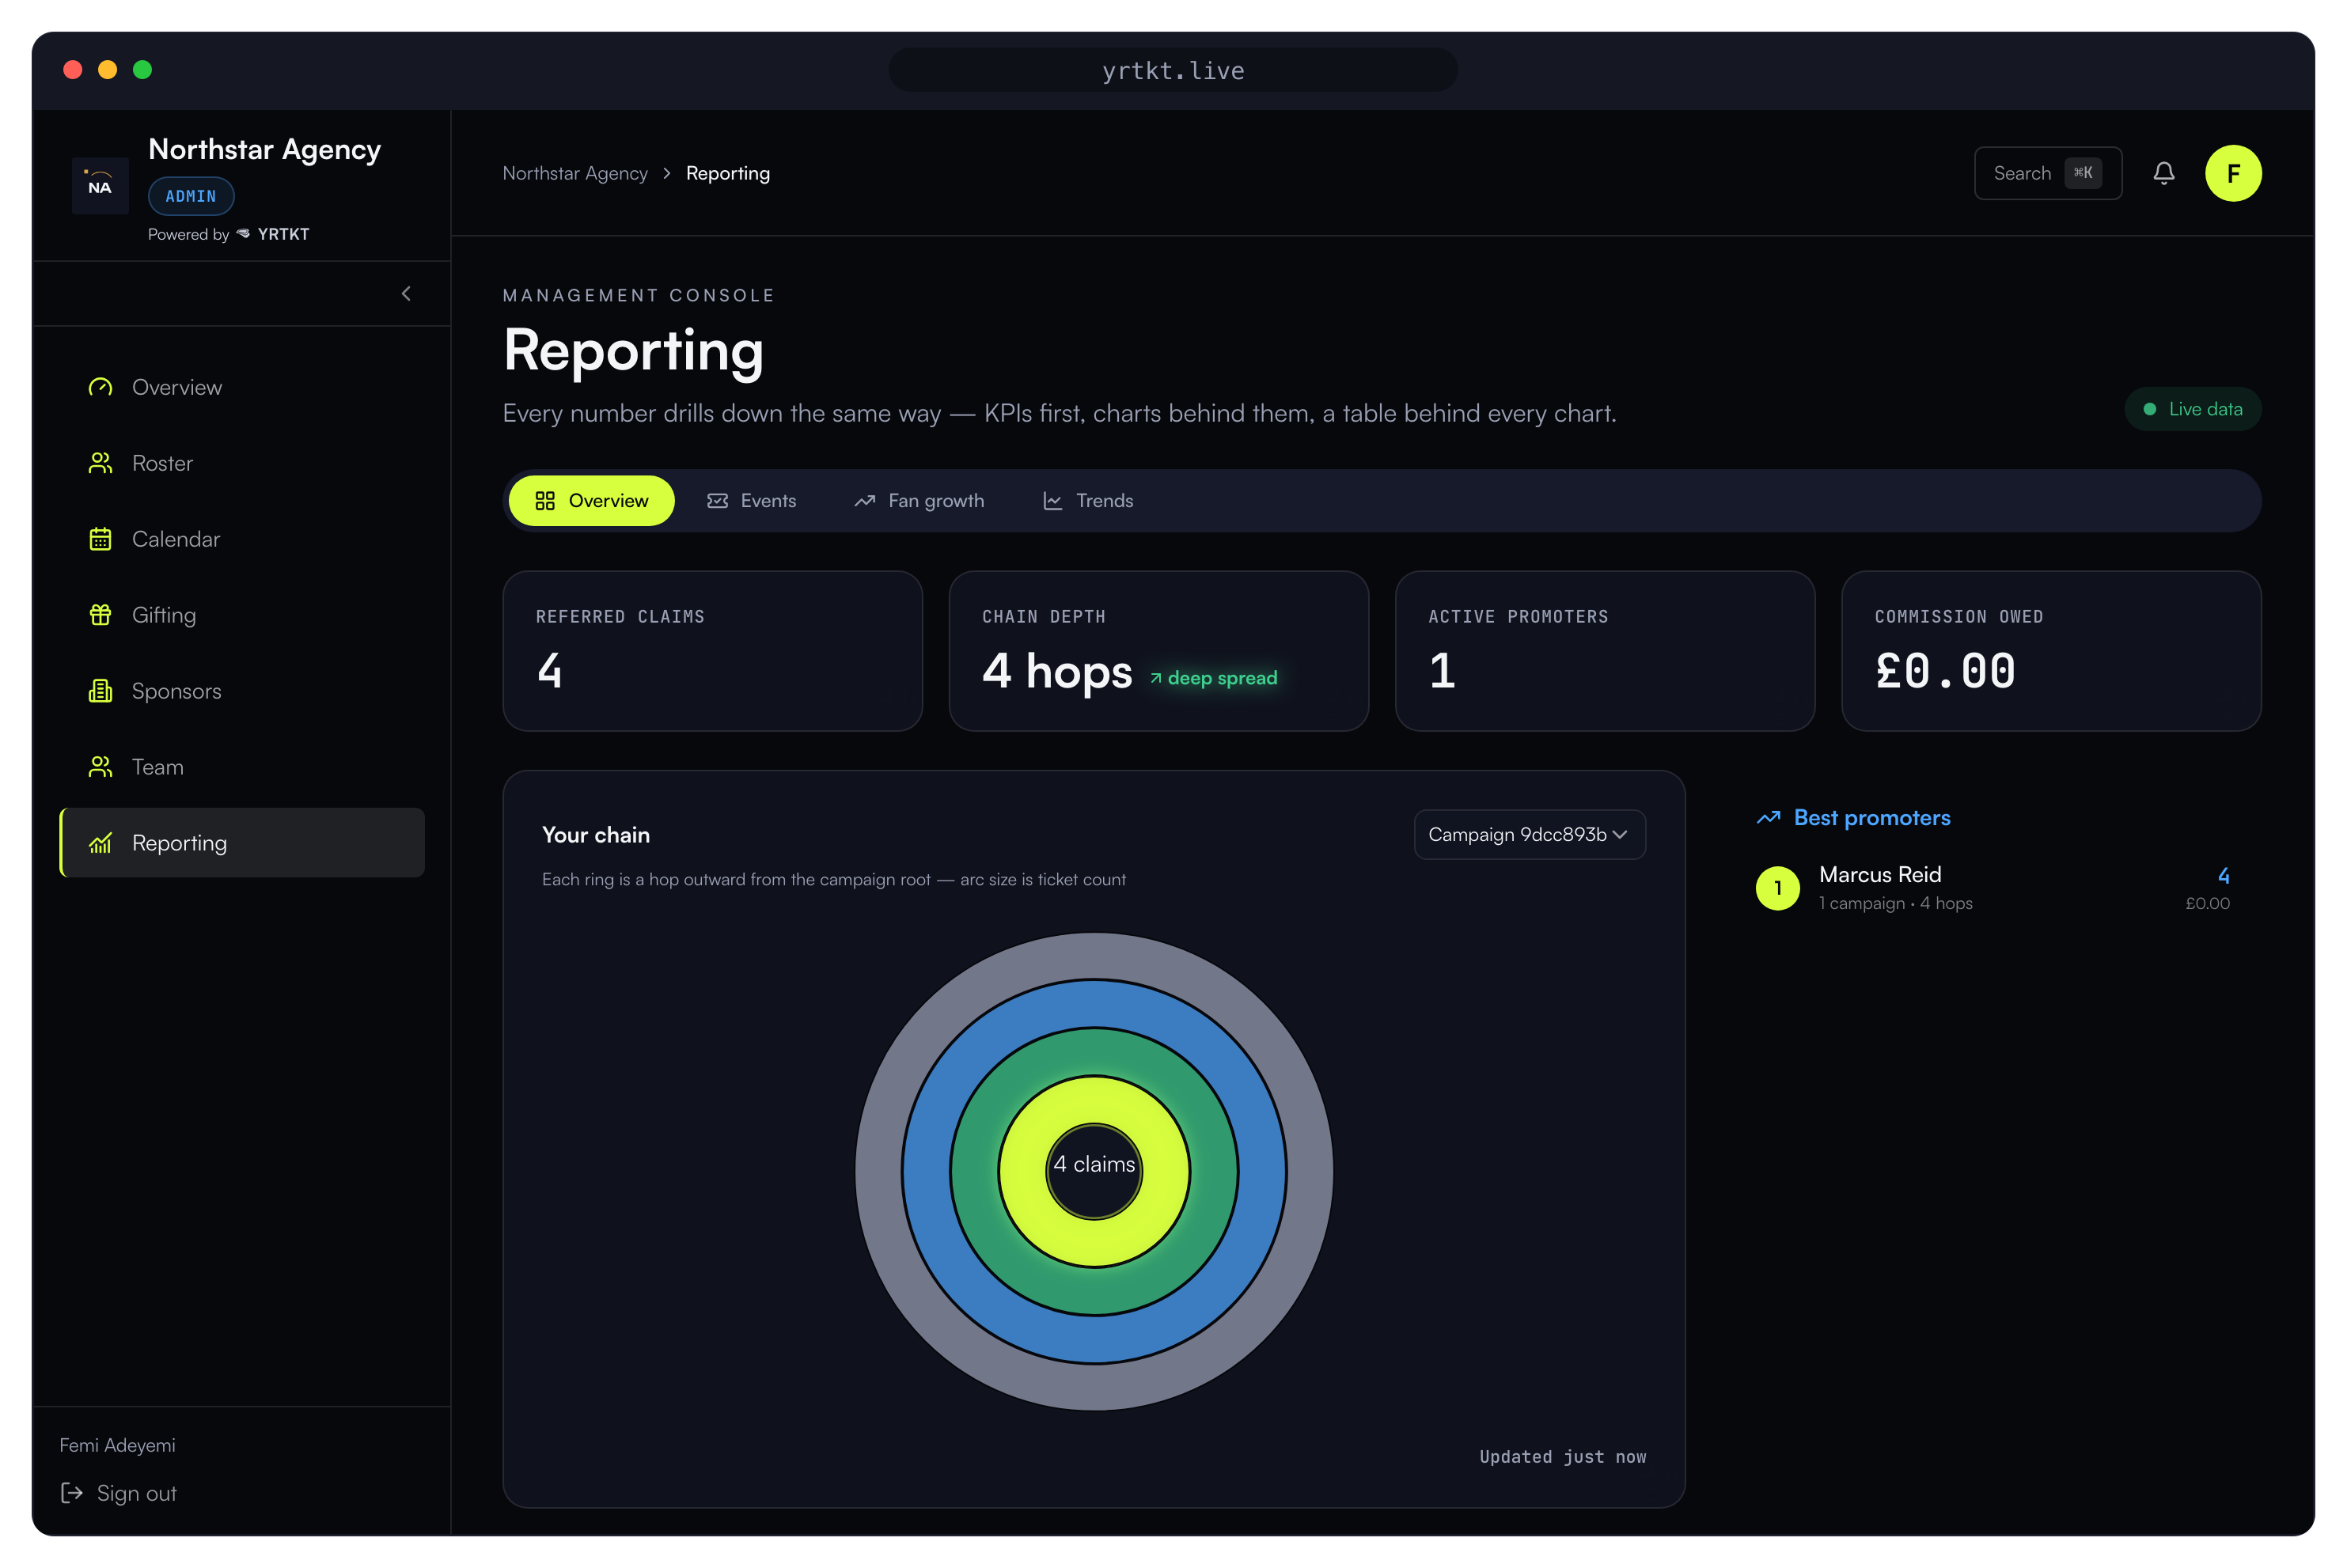
Task: Click the Overview gauge icon in sidebar
Action: point(100,387)
